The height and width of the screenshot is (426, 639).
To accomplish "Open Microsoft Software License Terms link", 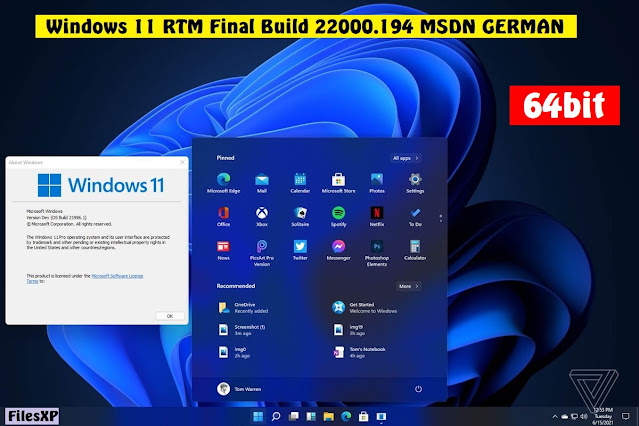I will point(85,278).
